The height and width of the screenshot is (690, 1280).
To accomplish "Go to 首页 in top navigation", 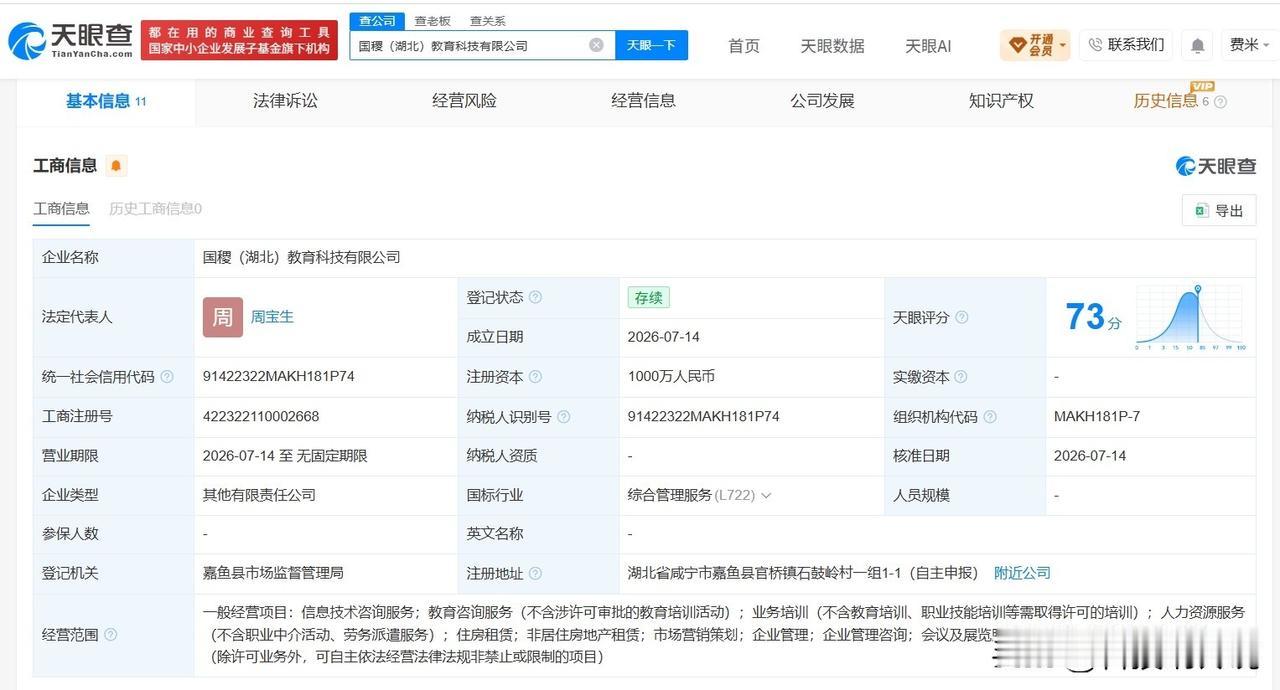I will [744, 46].
